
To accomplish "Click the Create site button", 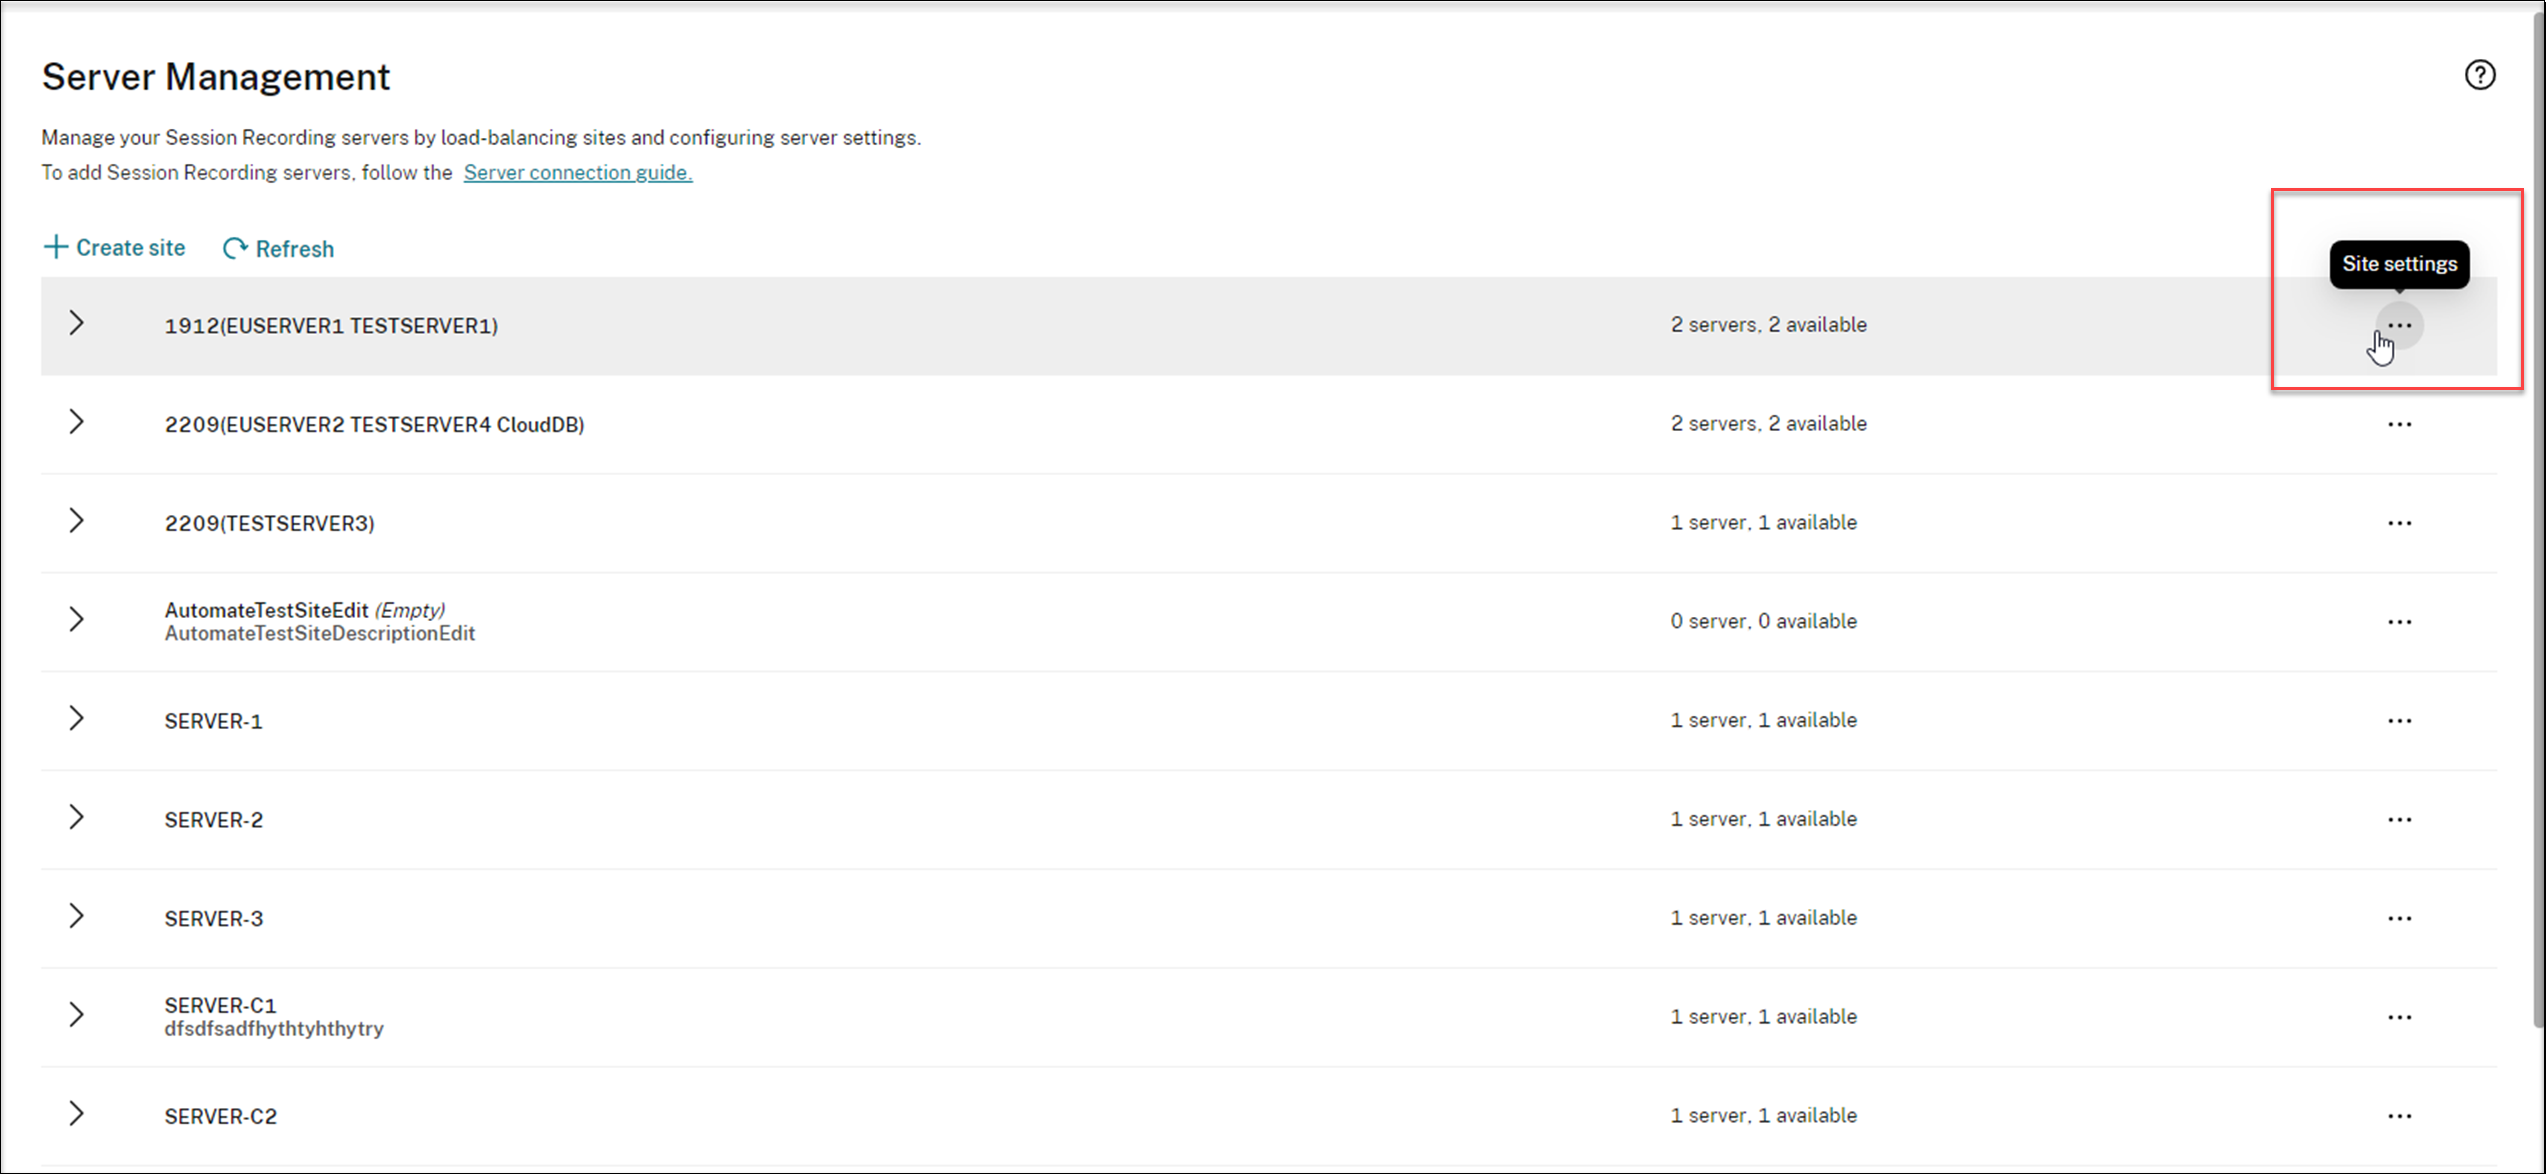I will coord(115,248).
